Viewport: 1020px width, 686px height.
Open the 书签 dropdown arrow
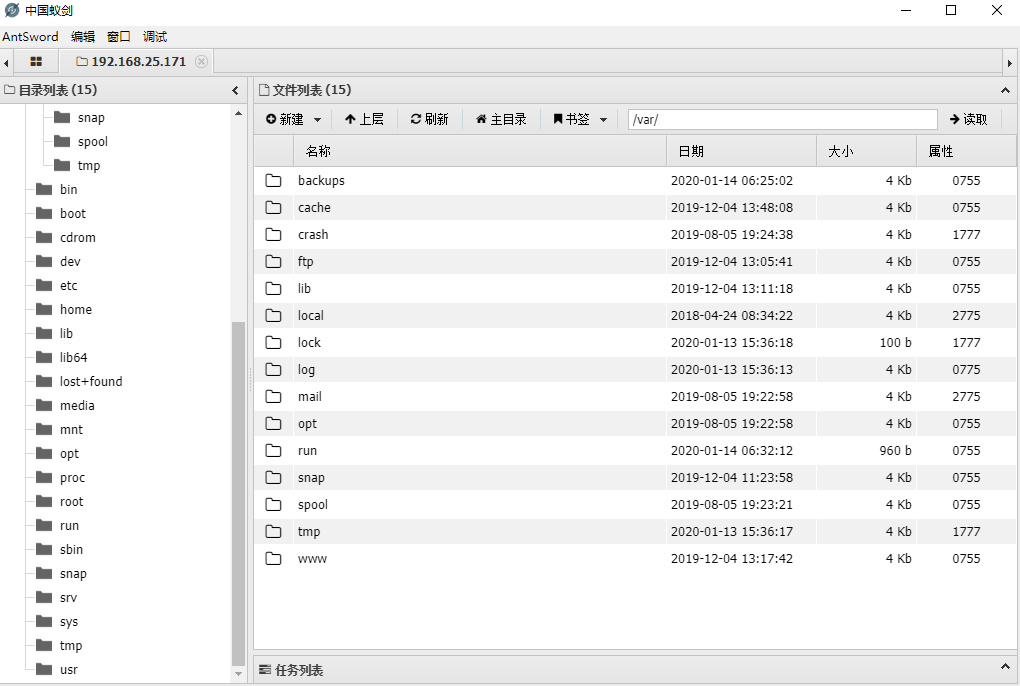click(604, 120)
